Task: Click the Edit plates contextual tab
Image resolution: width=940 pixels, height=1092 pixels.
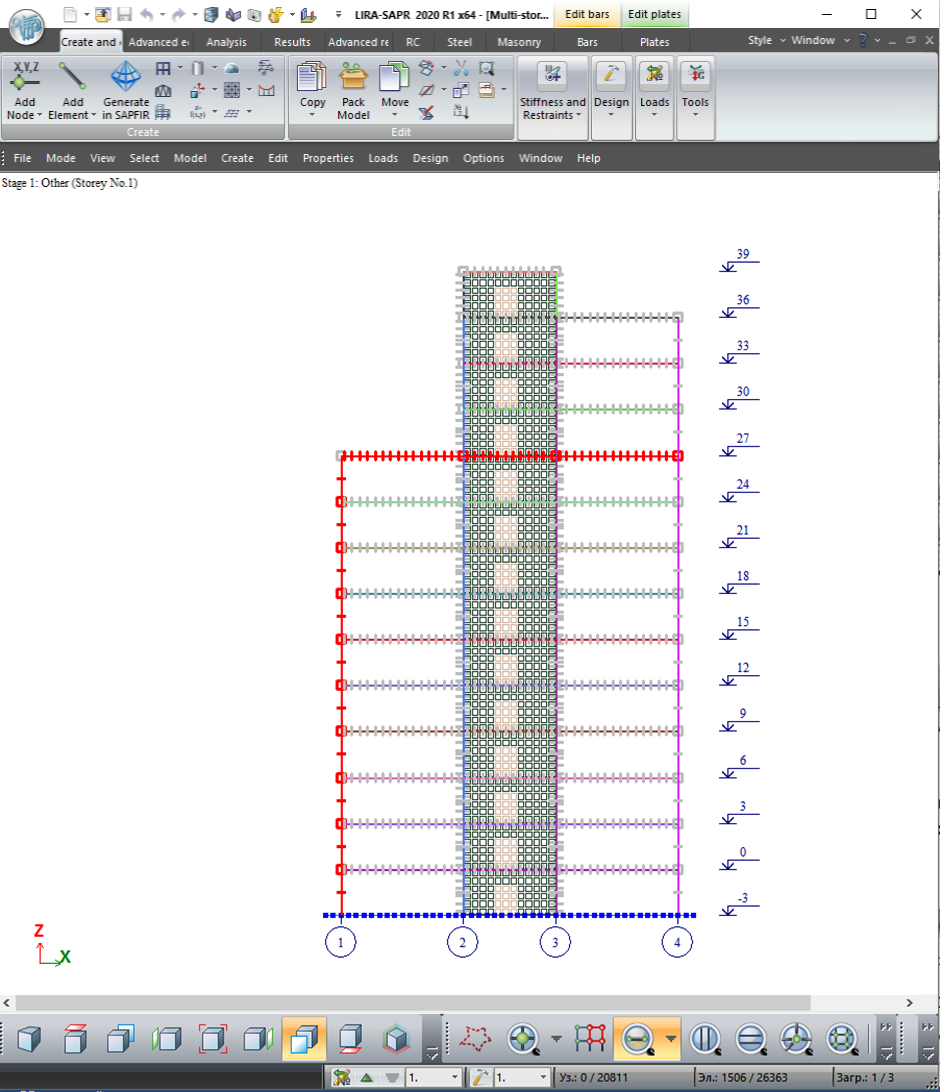Action: (654, 15)
